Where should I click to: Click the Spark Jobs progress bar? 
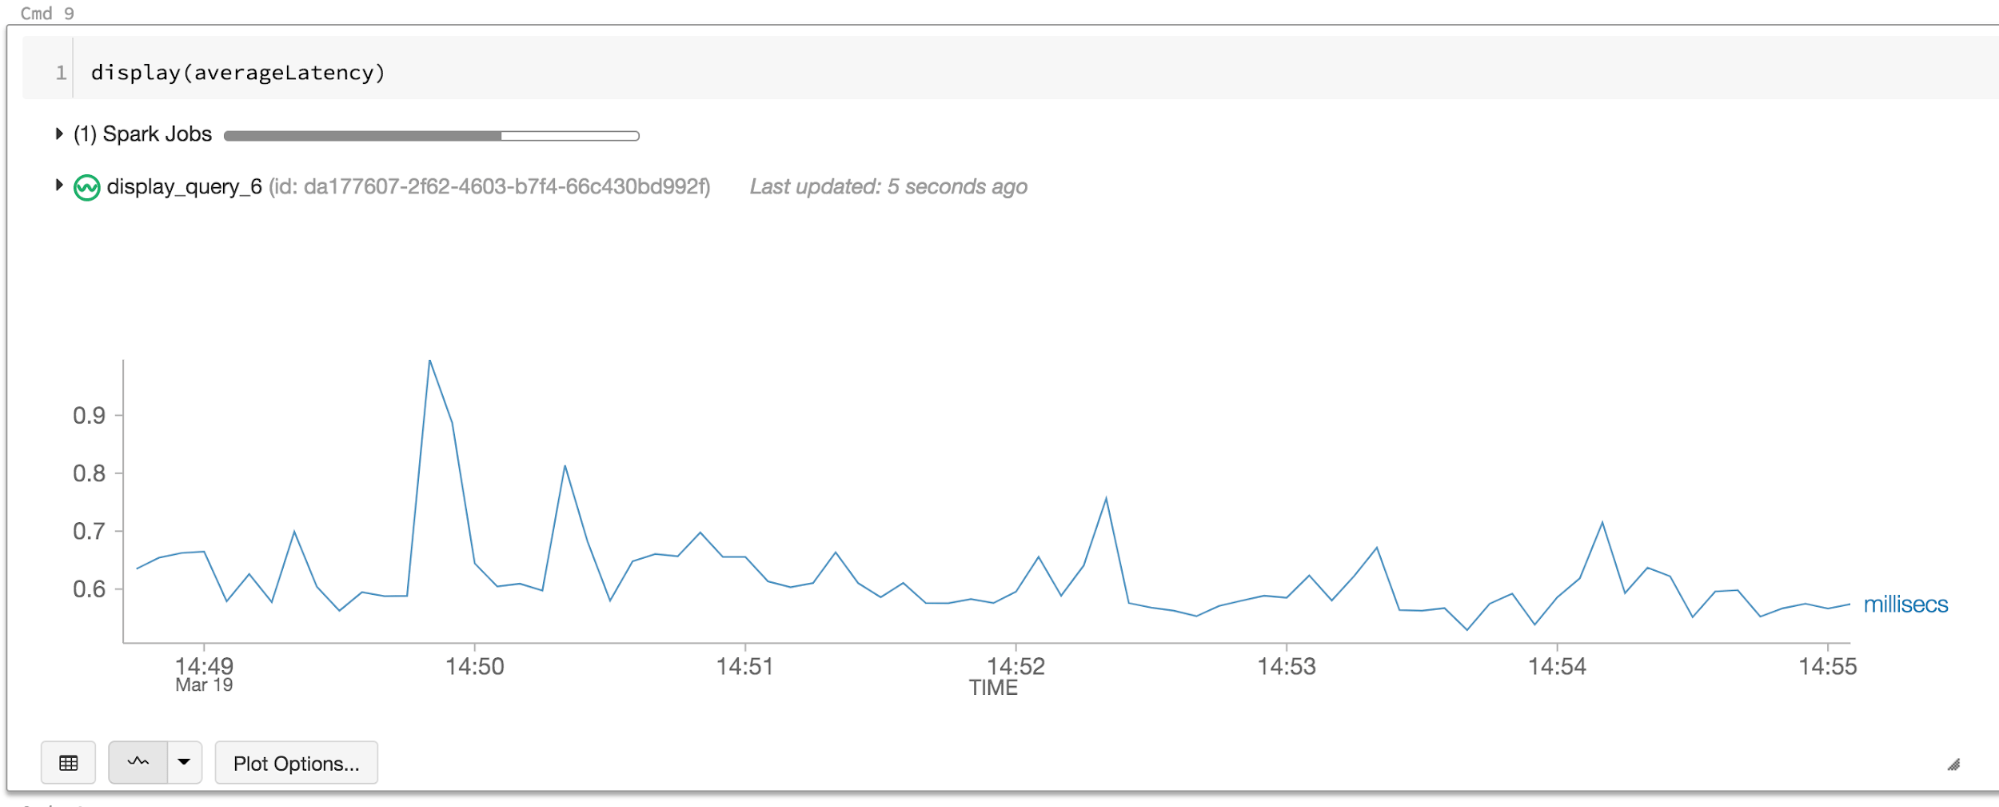pyautogui.click(x=431, y=136)
